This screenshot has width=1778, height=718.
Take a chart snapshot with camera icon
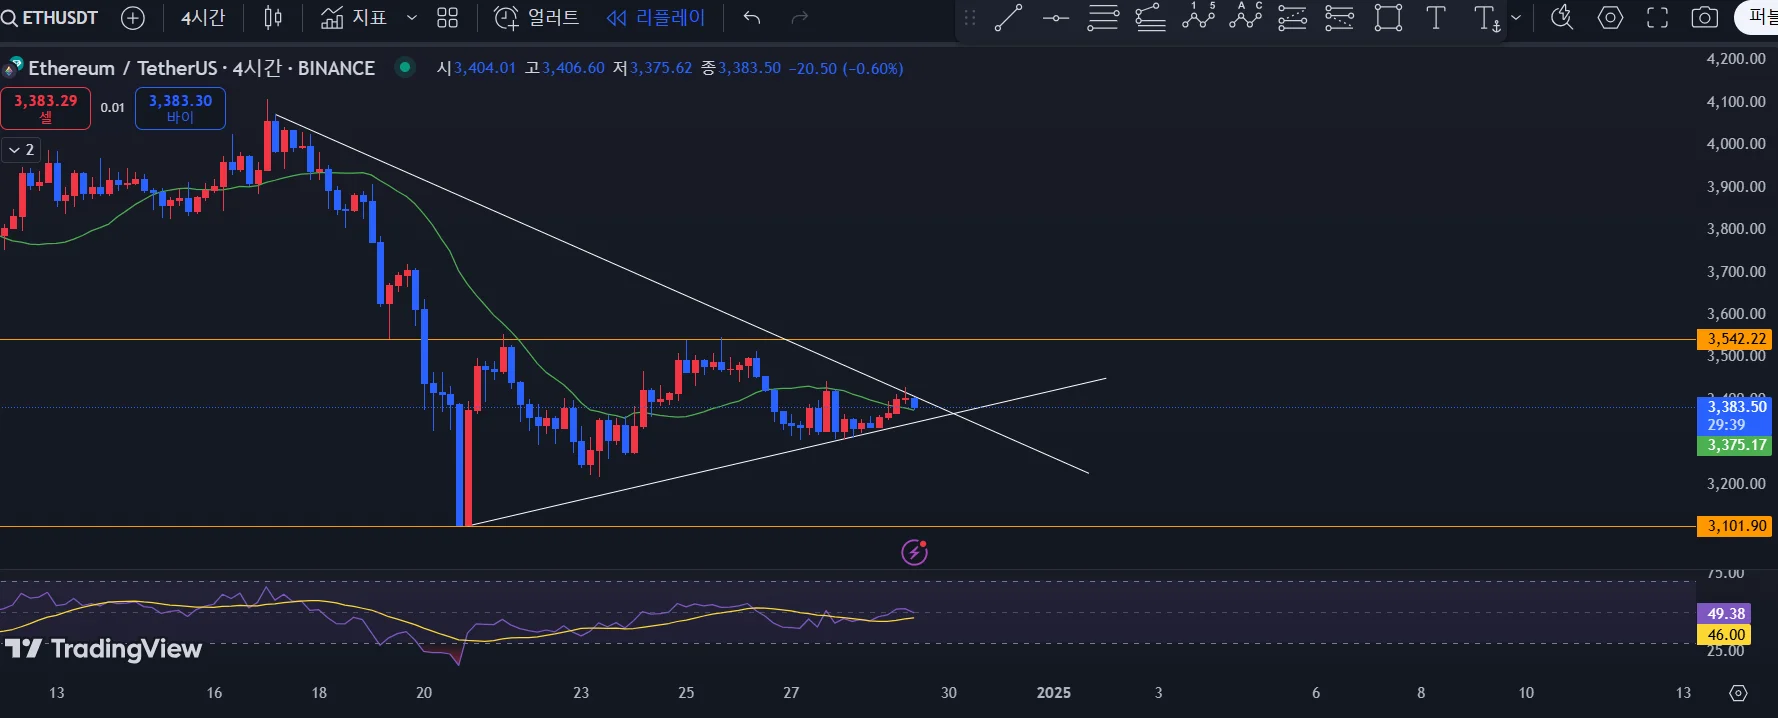click(1705, 18)
